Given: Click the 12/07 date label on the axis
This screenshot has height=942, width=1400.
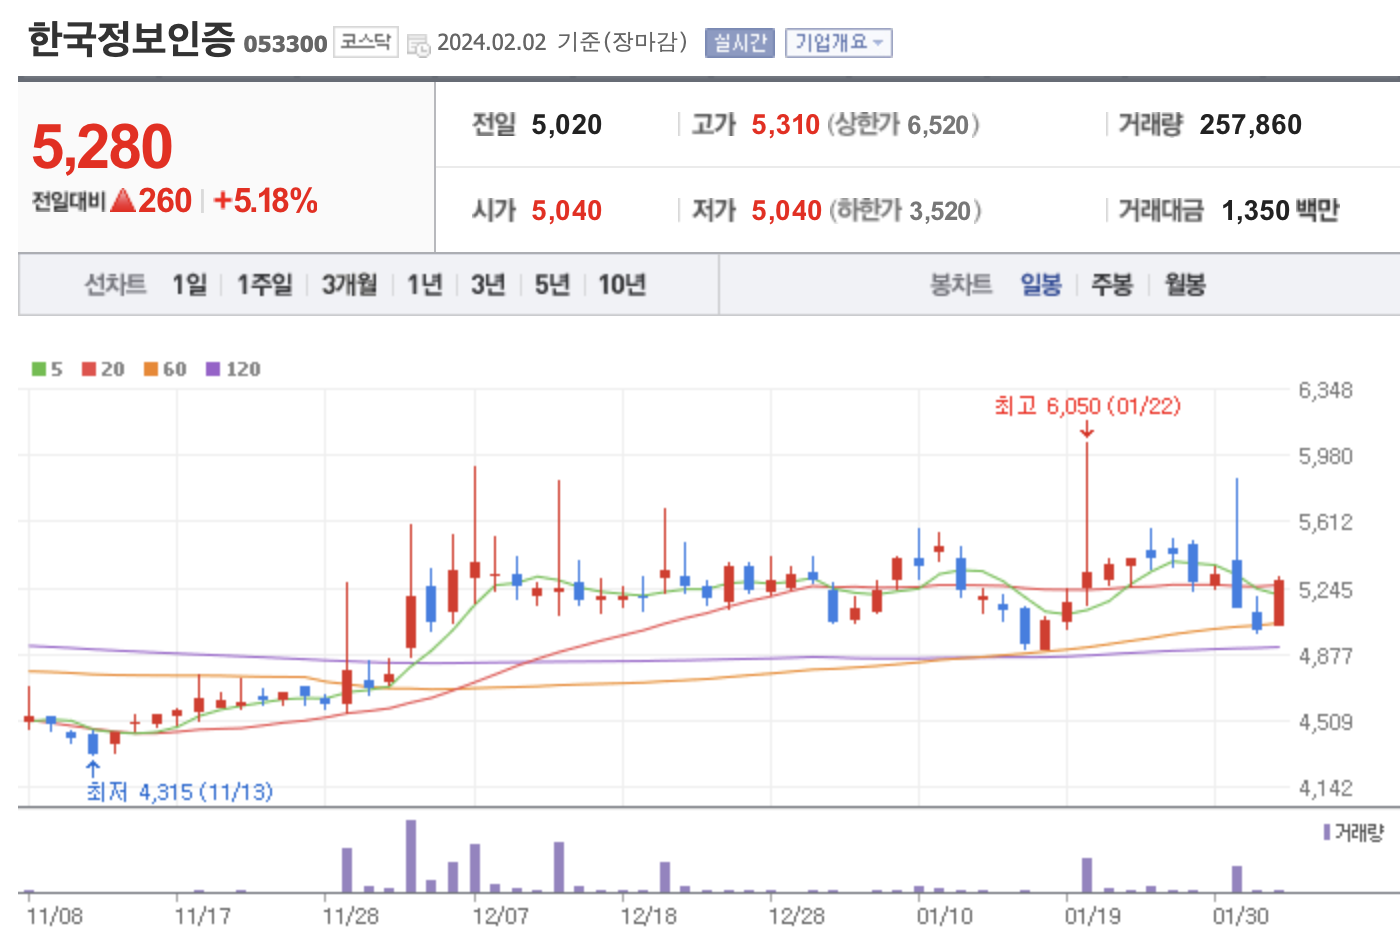Looking at the screenshot, I should [x=500, y=916].
